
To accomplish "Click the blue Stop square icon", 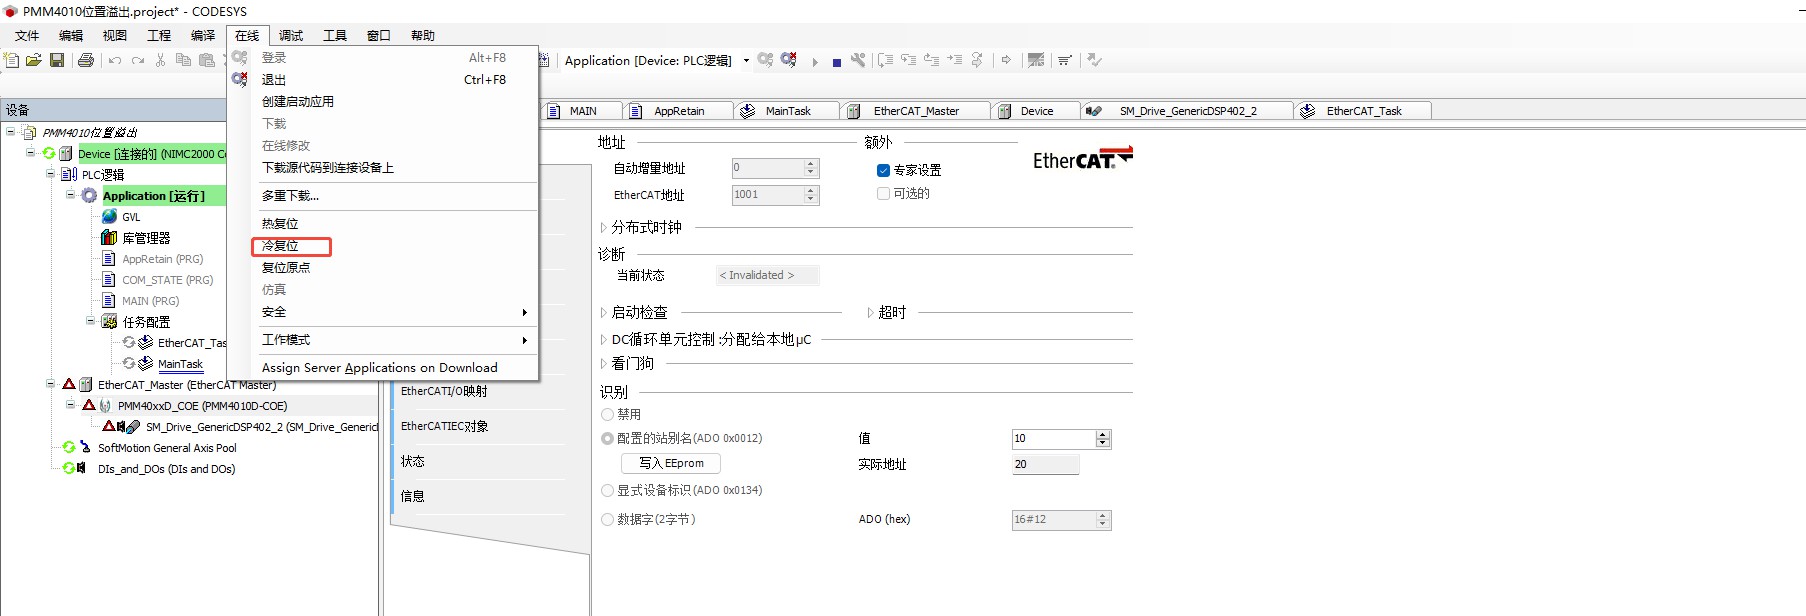I will click(x=837, y=62).
